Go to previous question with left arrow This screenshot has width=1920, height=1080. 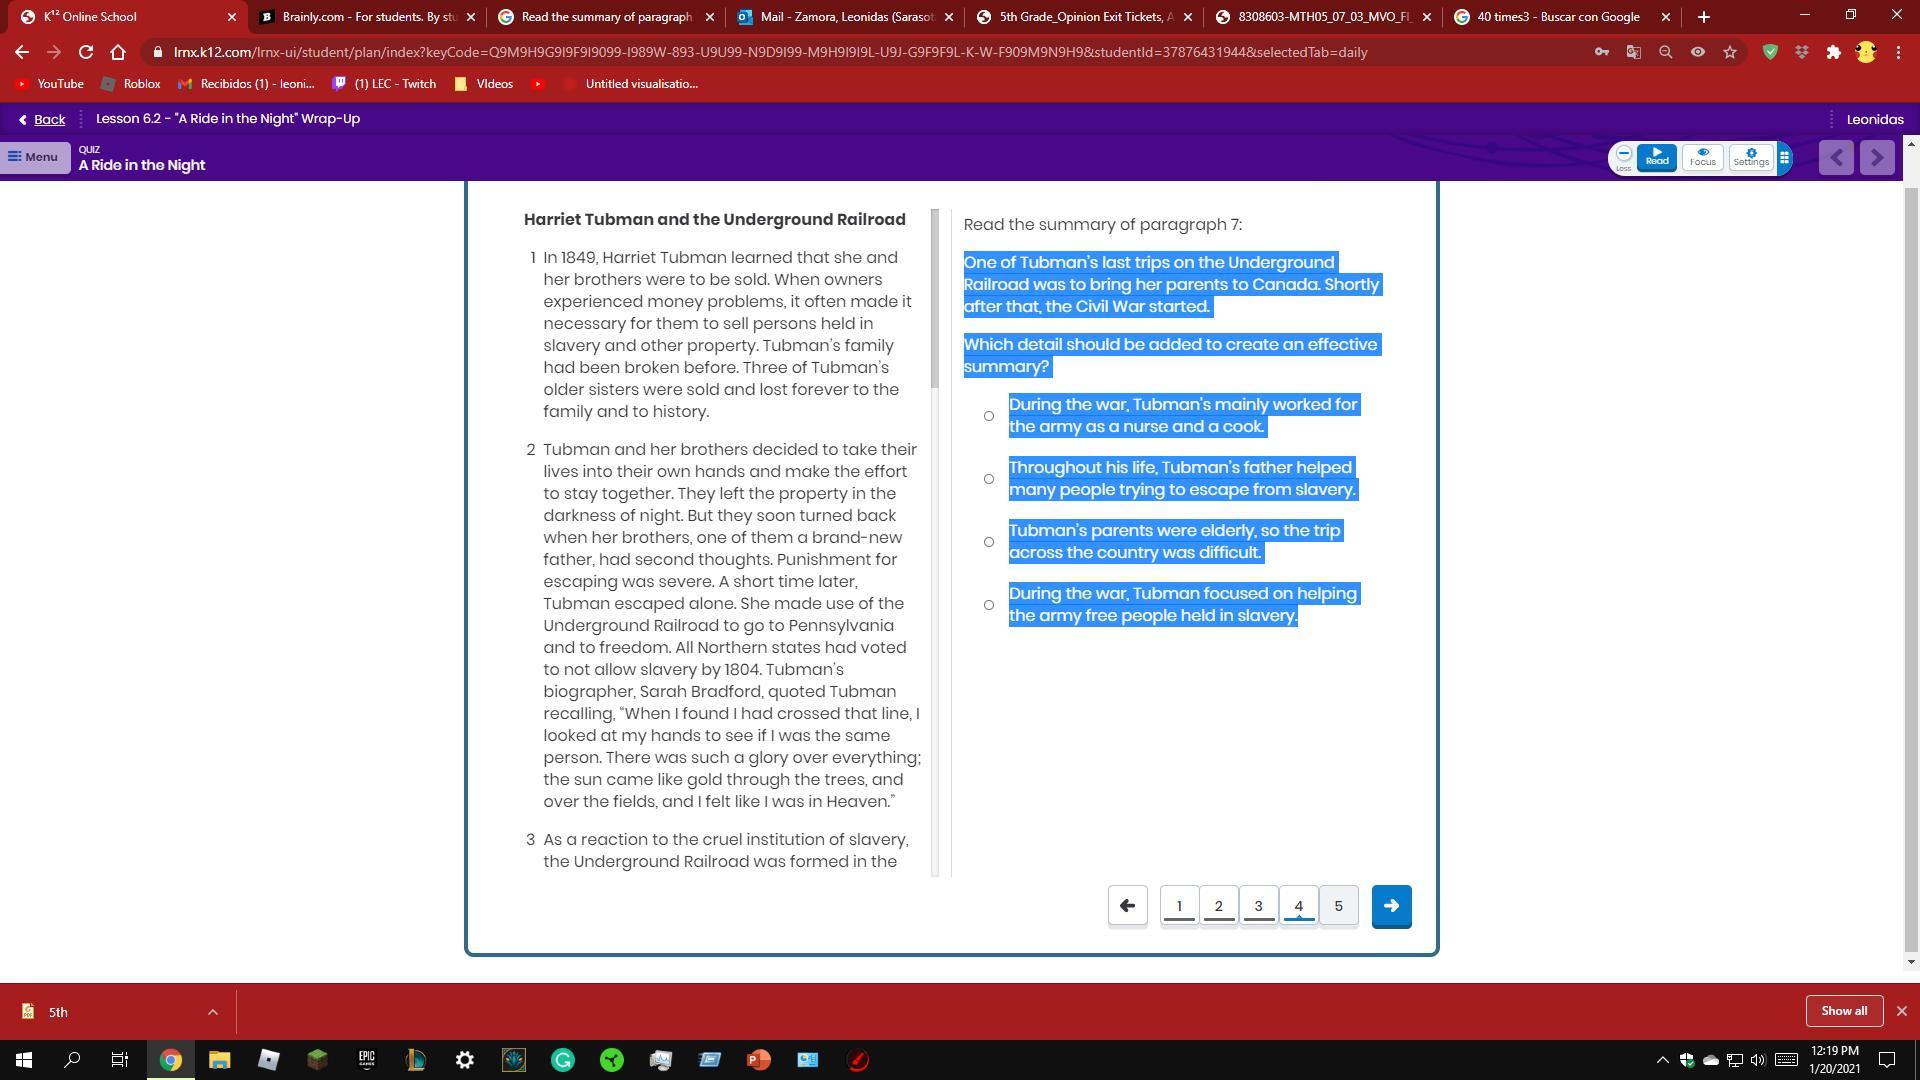[1127, 906]
